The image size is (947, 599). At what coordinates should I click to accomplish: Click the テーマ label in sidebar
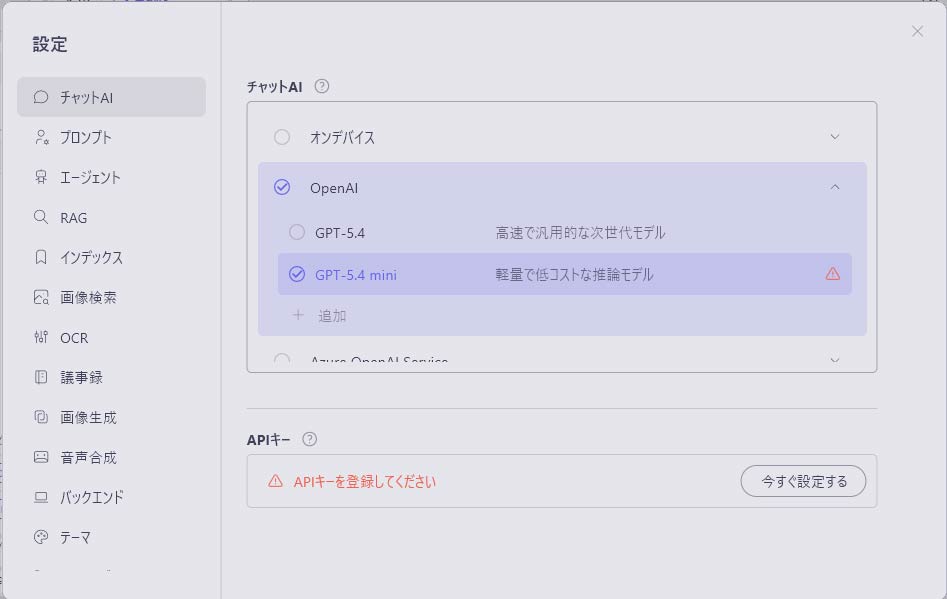tap(75, 537)
